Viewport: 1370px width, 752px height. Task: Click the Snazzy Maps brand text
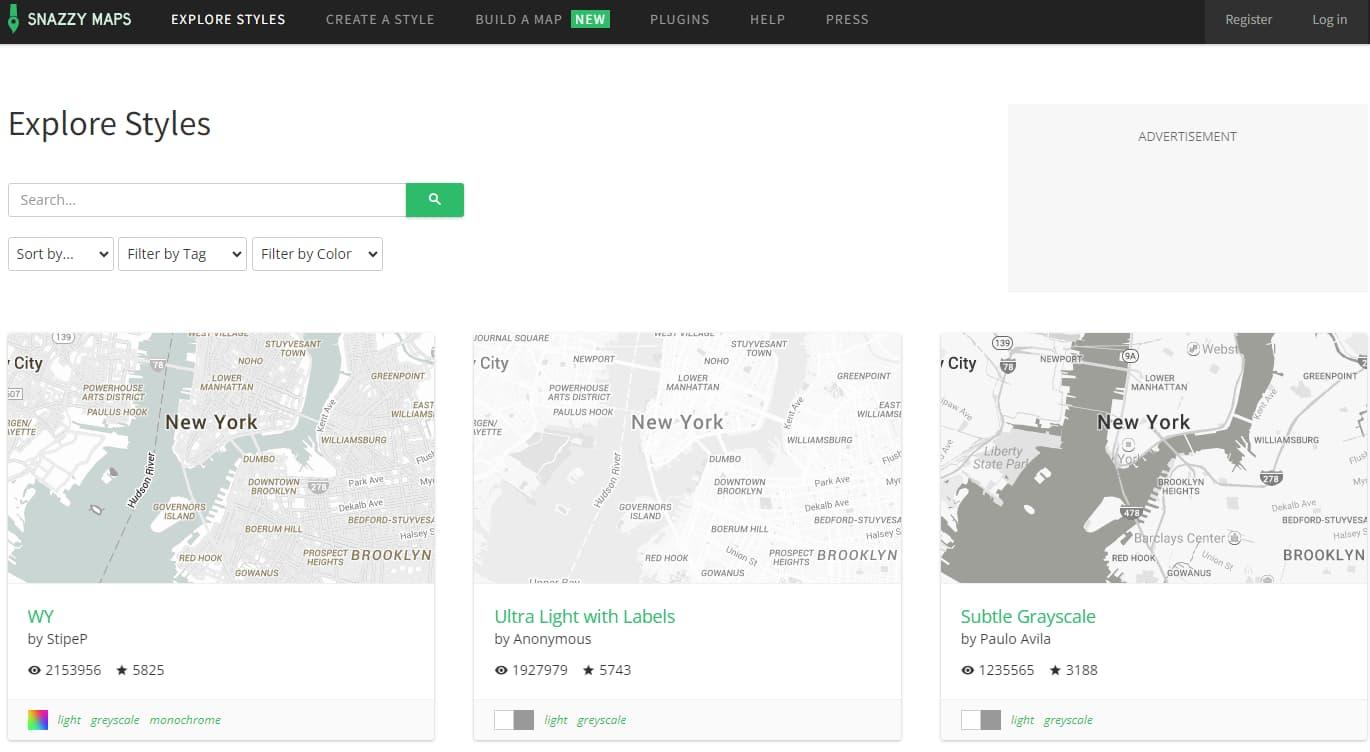pos(79,19)
